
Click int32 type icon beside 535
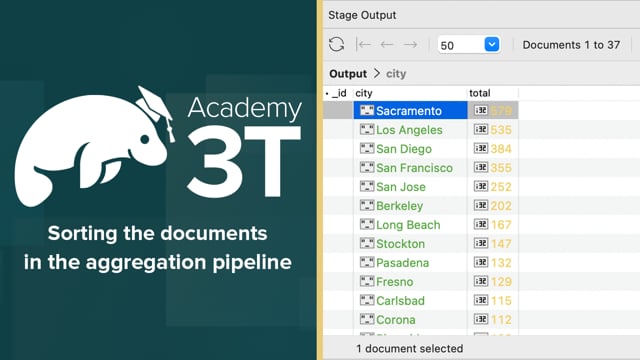pyautogui.click(x=480, y=129)
